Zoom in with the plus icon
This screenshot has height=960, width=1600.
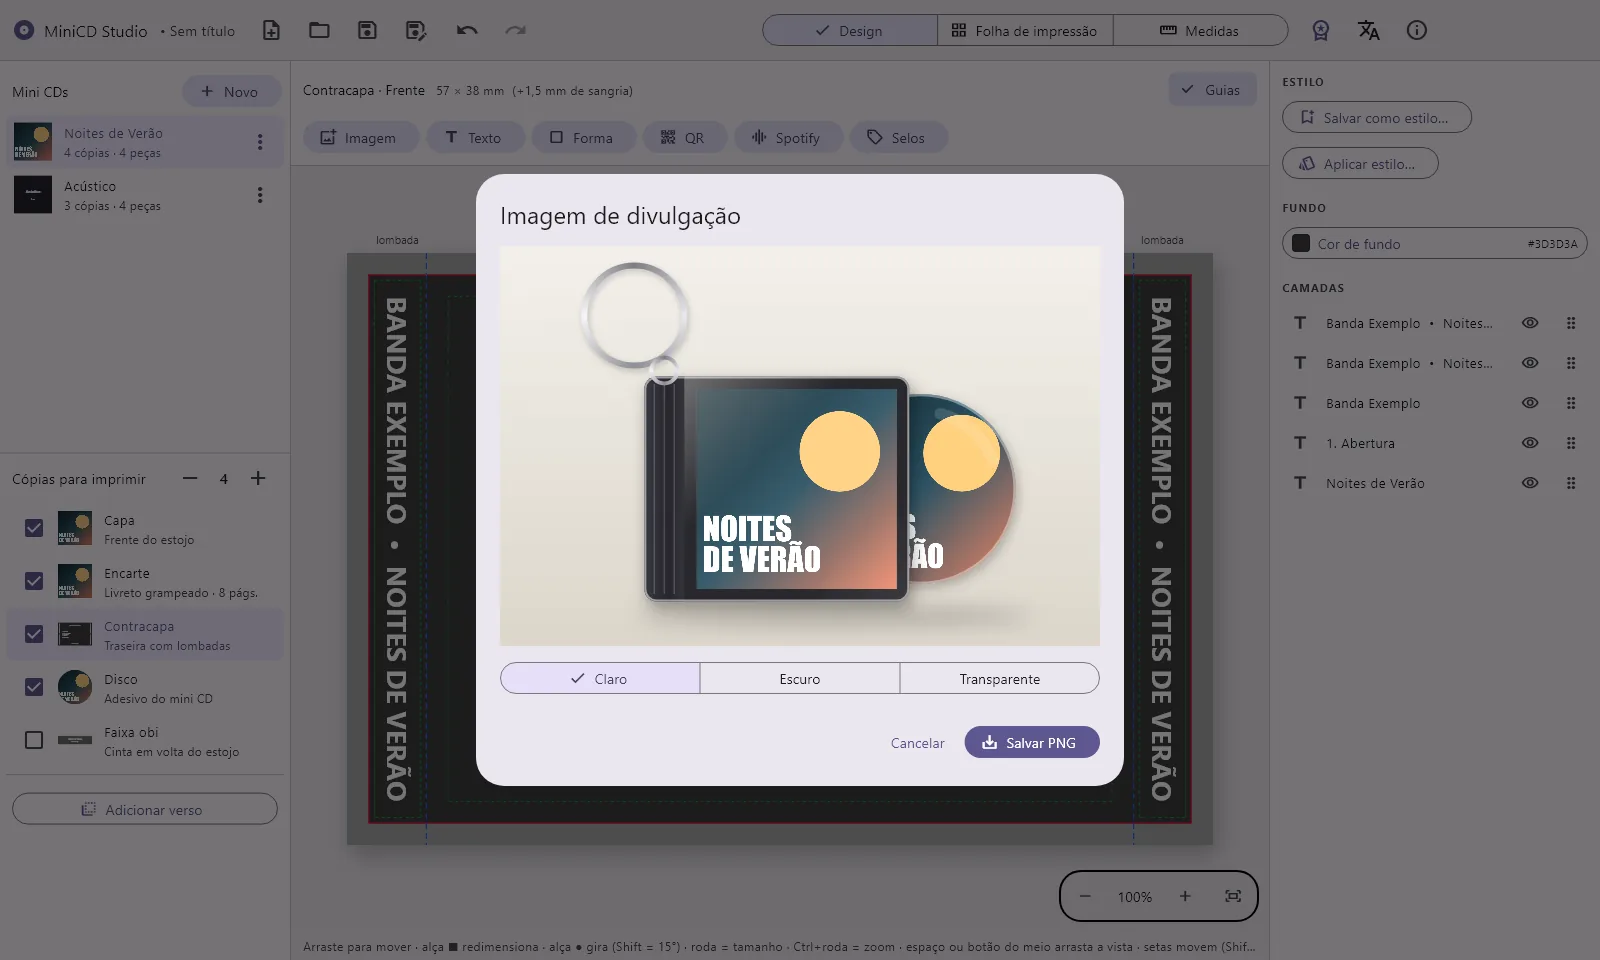pyautogui.click(x=1185, y=896)
